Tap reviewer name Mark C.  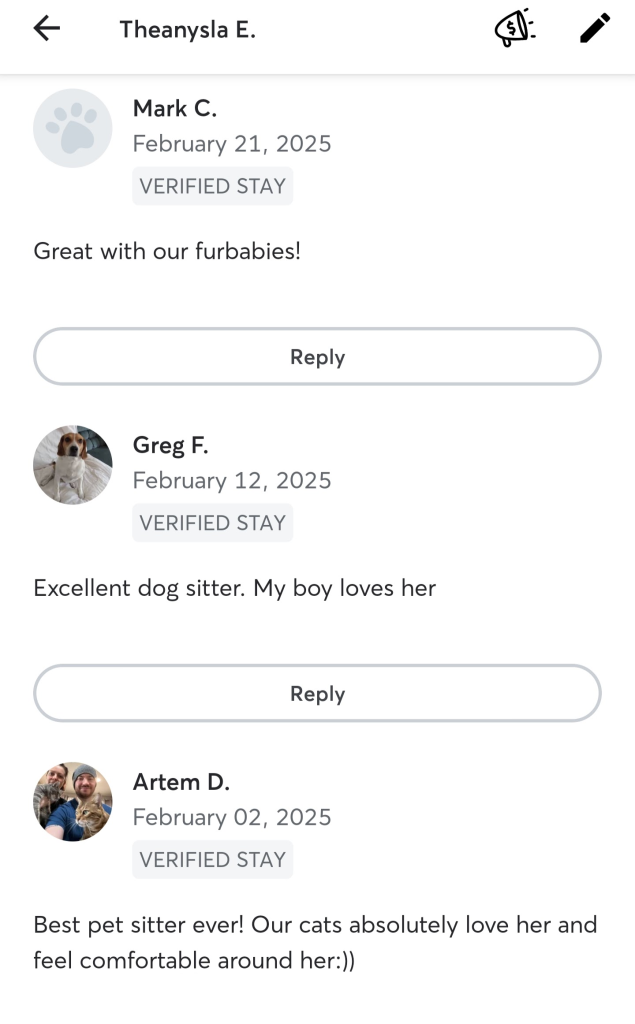tap(175, 108)
